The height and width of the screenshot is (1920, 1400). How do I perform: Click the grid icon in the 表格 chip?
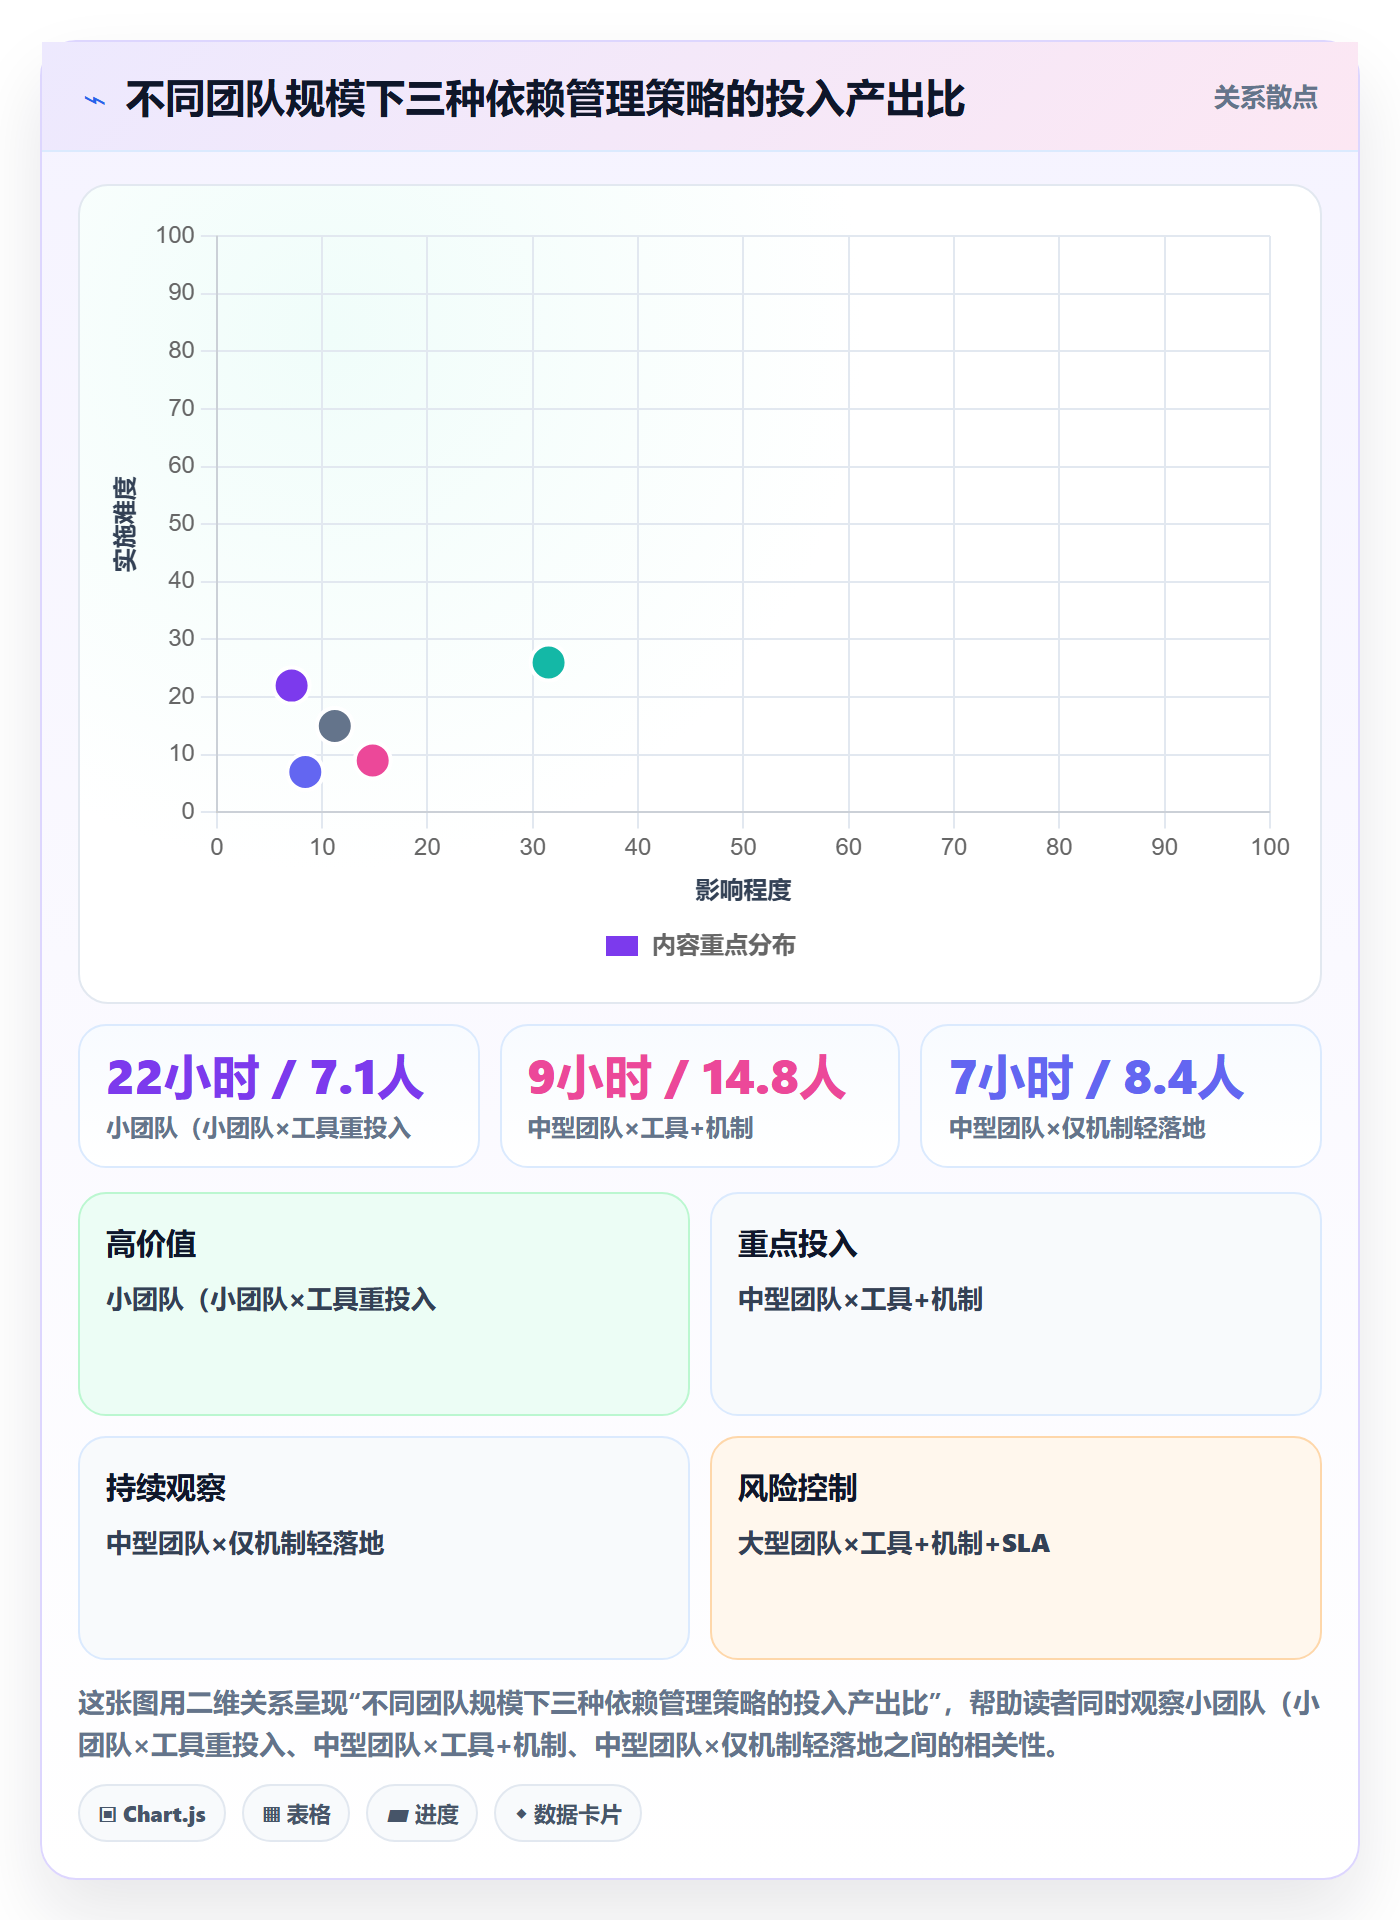point(271,1815)
